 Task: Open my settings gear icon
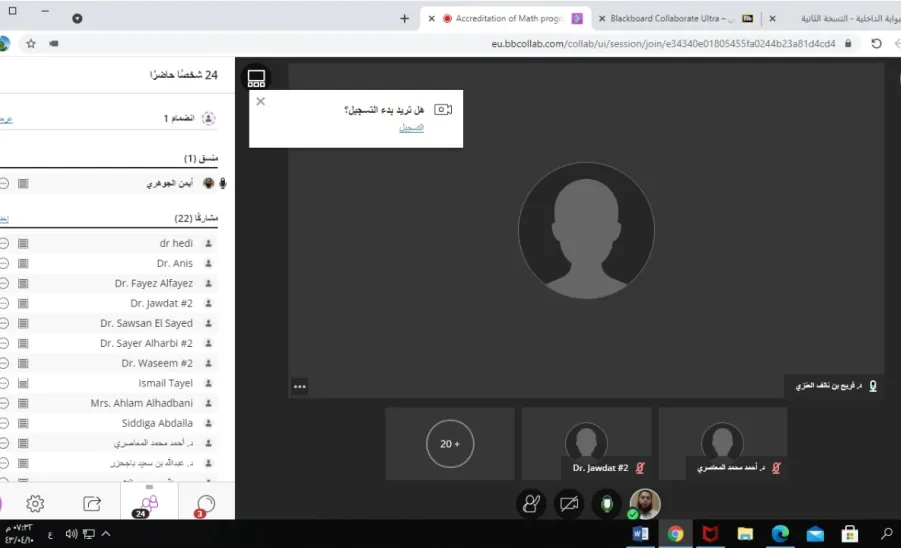tap(35, 504)
